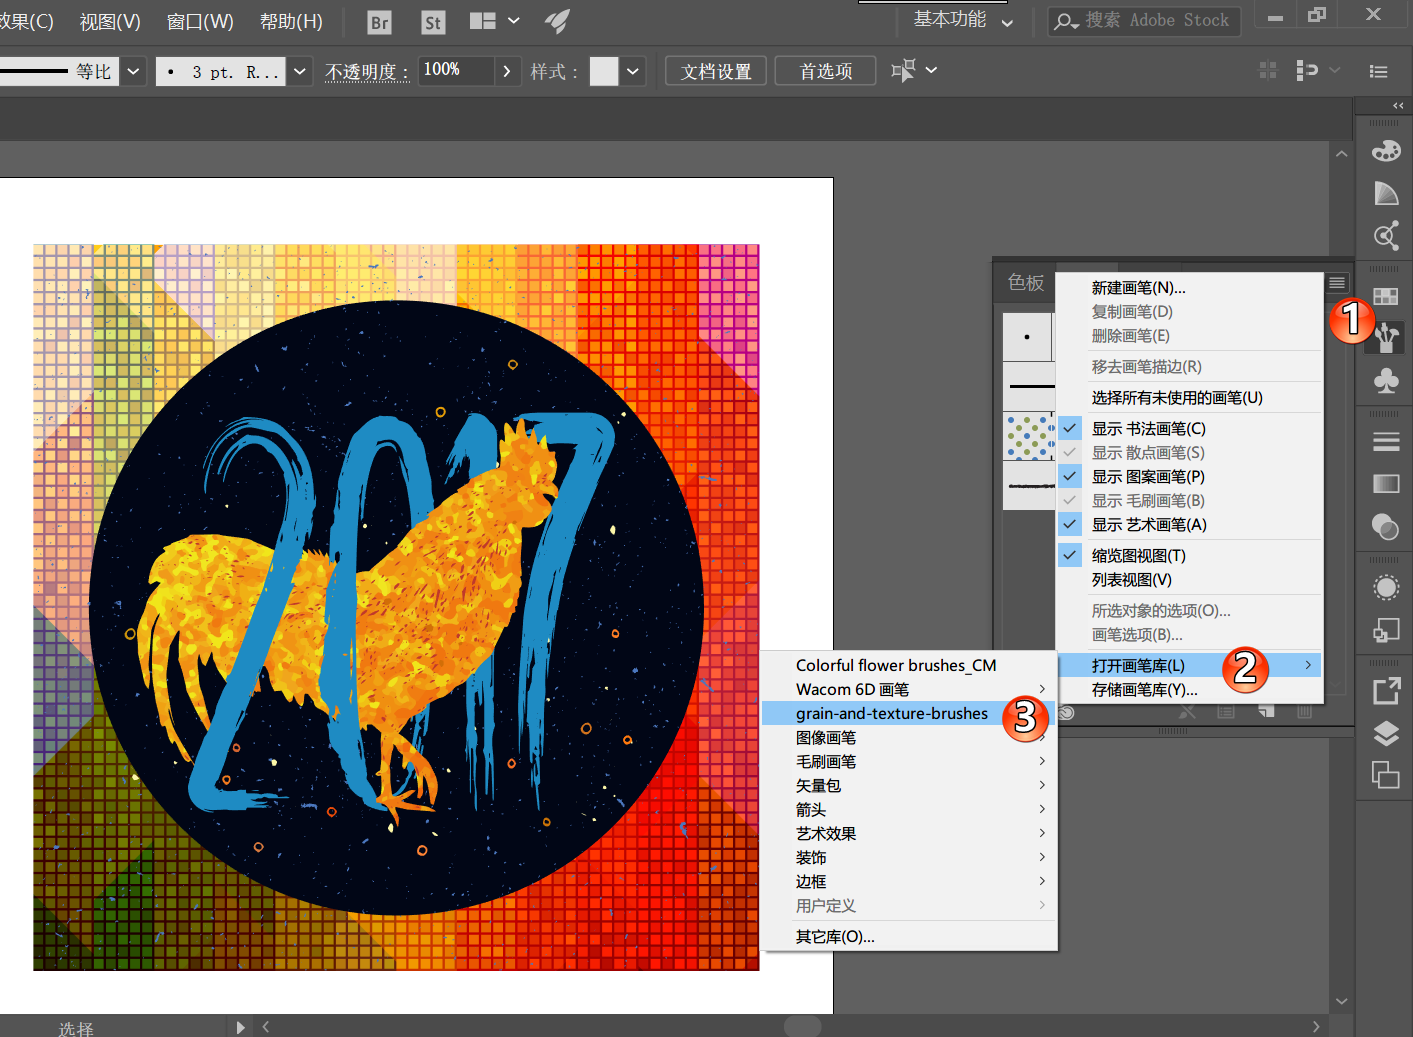
Task: Expand the Wacom 6D 画笔 submenu
Action: 908,689
